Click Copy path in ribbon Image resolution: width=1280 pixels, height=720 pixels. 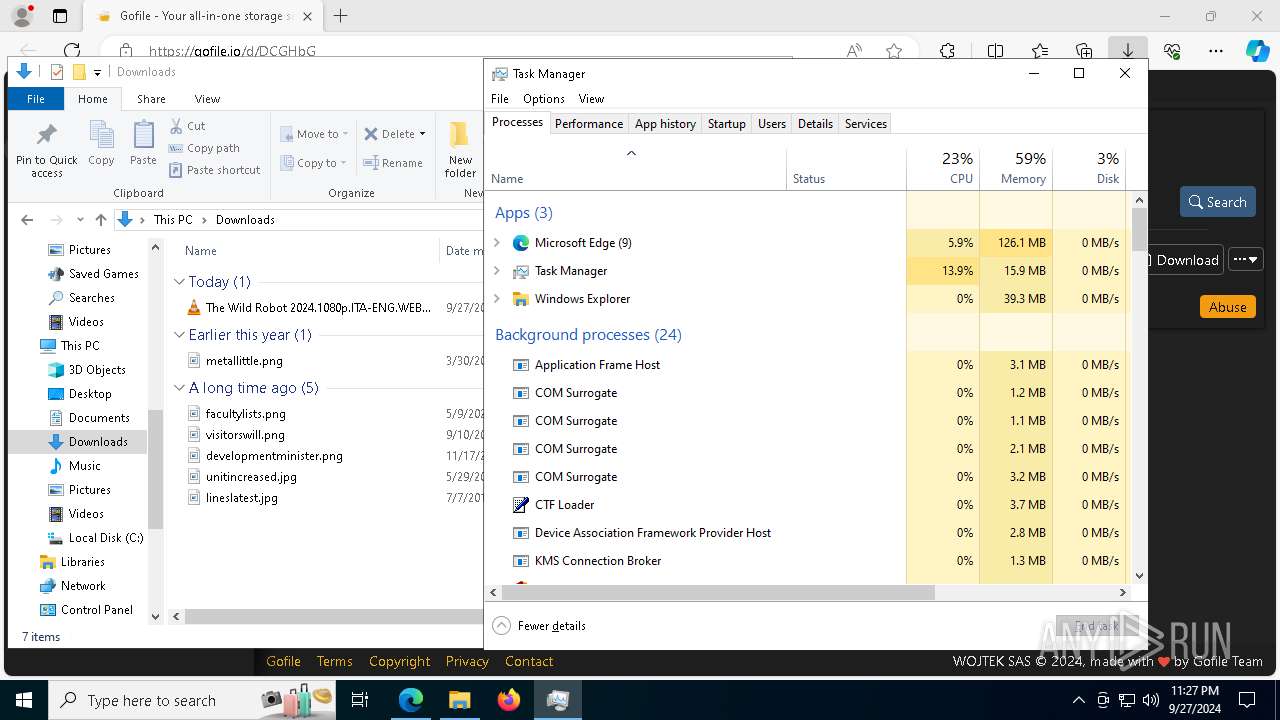click(204, 148)
